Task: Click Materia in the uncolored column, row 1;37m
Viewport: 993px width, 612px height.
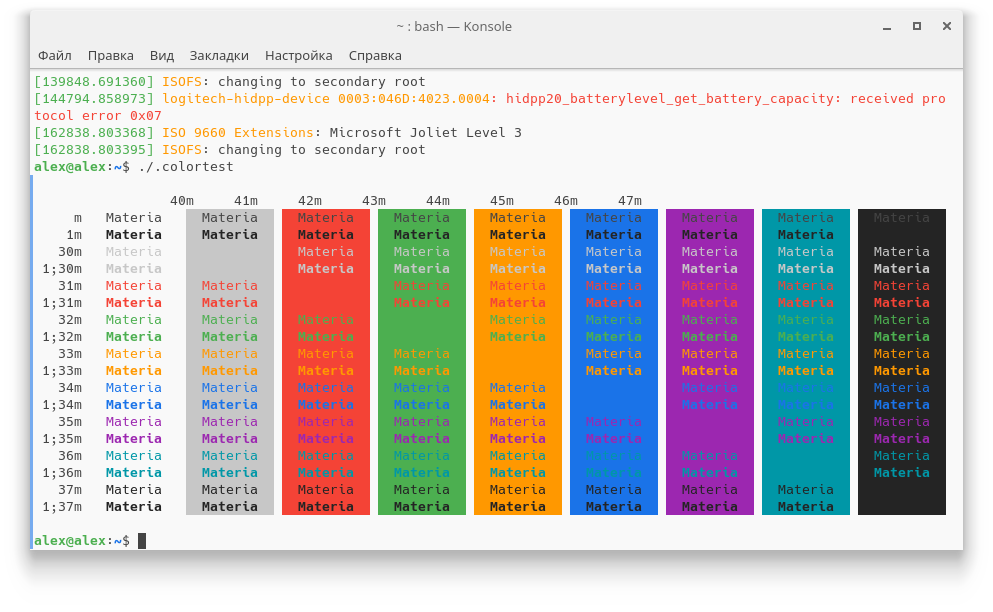Action: pyautogui.click(x=134, y=507)
